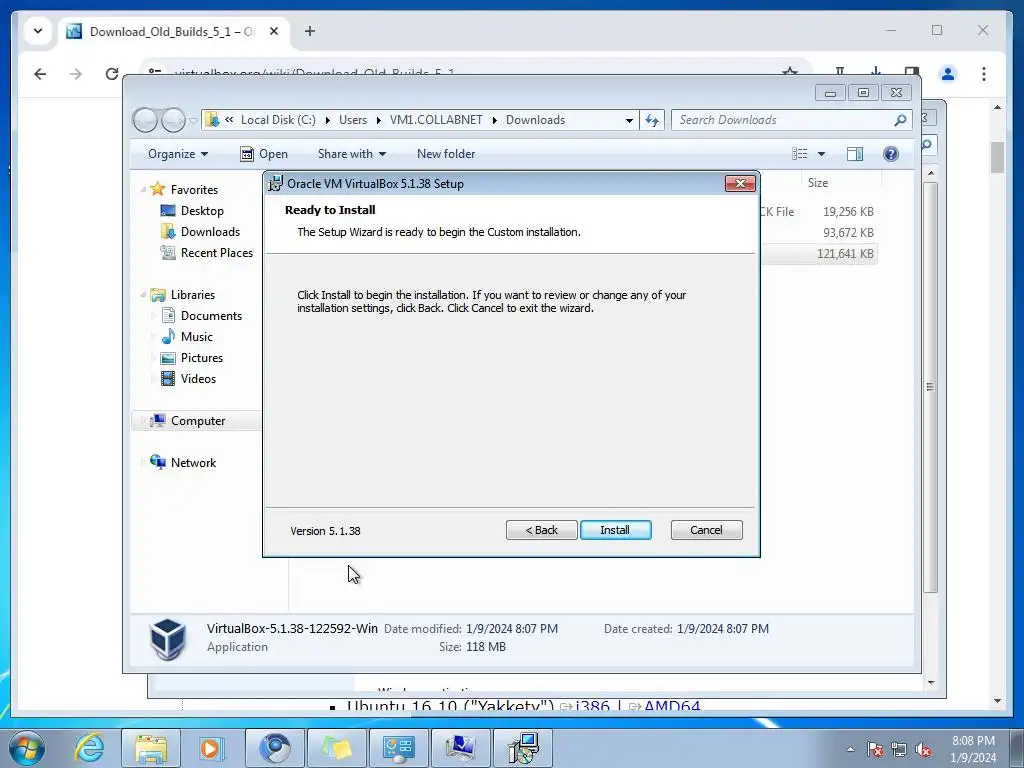Toggle the preview pane icon

854,153
